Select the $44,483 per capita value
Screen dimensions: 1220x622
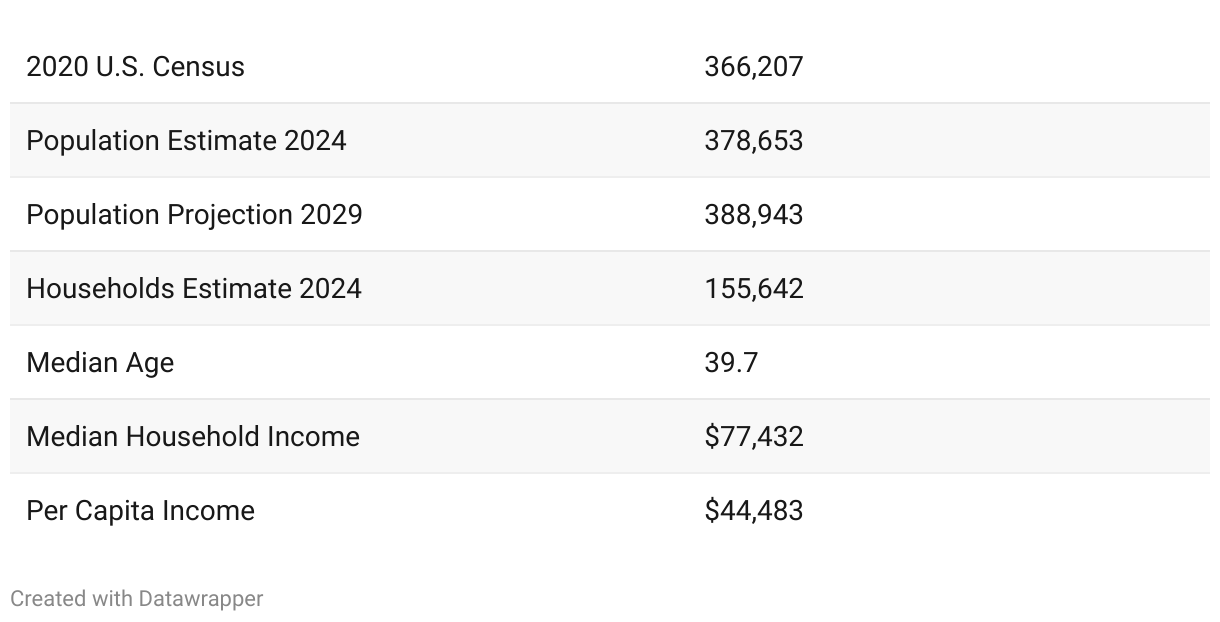753,511
